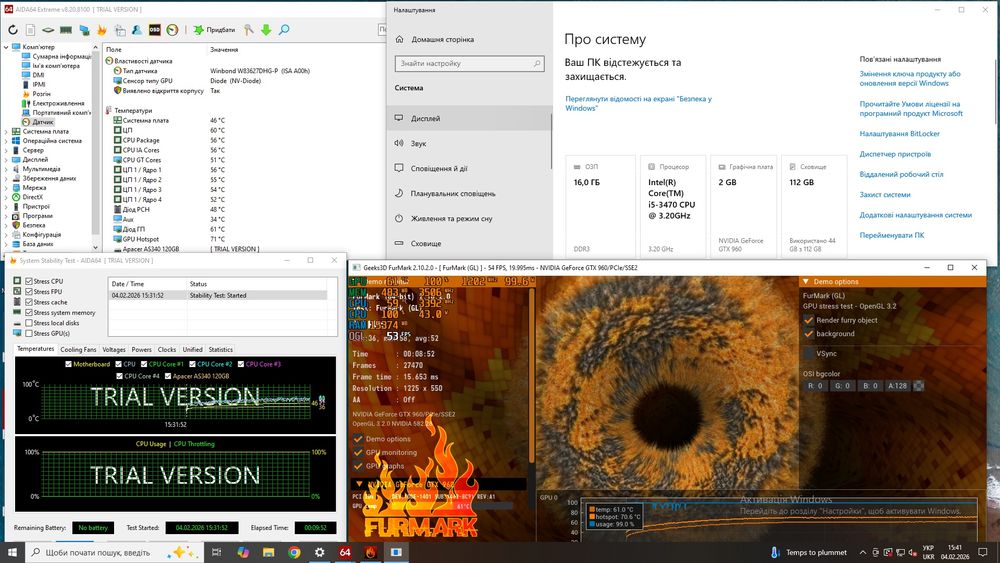Open Task View from taskbar
1000x563 pixels.
[x=216, y=552]
